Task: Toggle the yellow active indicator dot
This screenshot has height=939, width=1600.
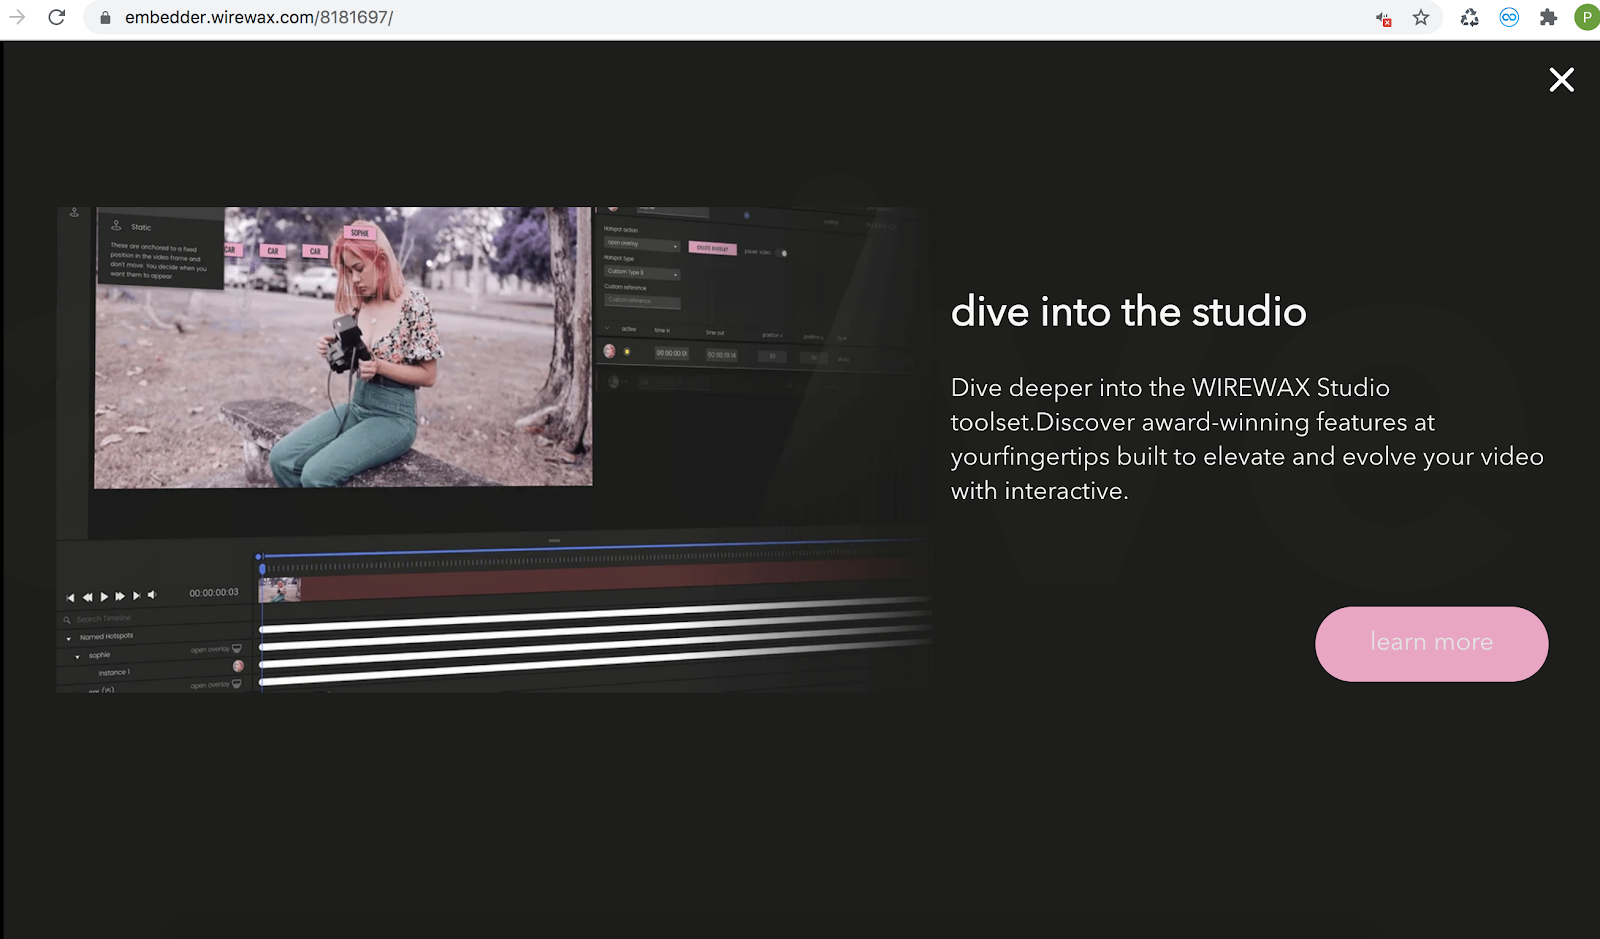Action: point(627,352)
